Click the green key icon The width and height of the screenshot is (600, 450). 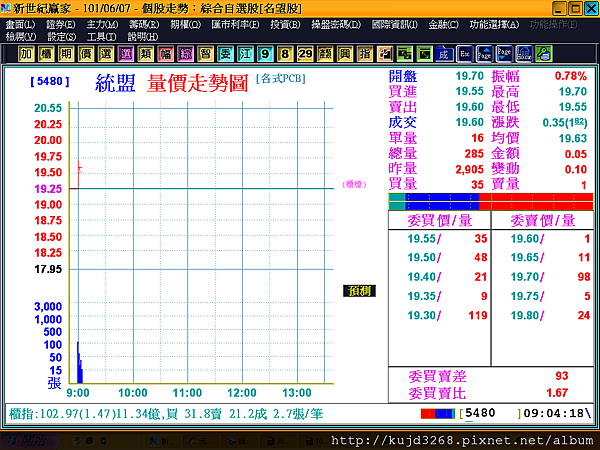click(544, 54)
